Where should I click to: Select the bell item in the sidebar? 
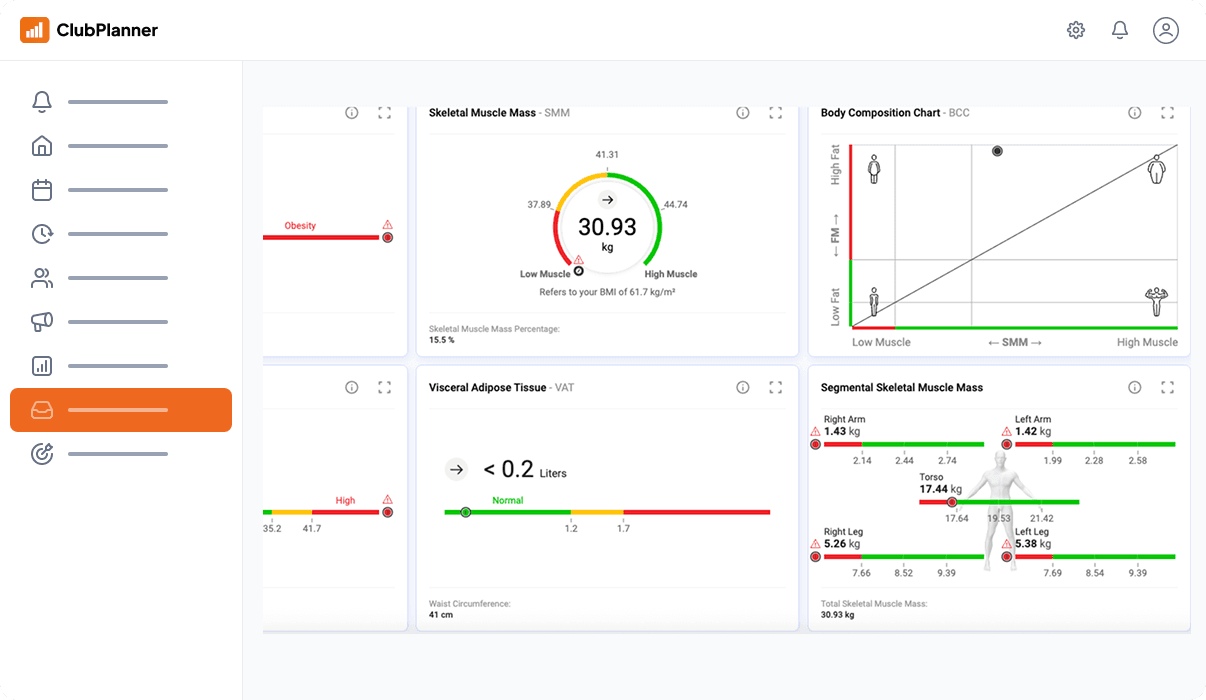tap(42, 102)
